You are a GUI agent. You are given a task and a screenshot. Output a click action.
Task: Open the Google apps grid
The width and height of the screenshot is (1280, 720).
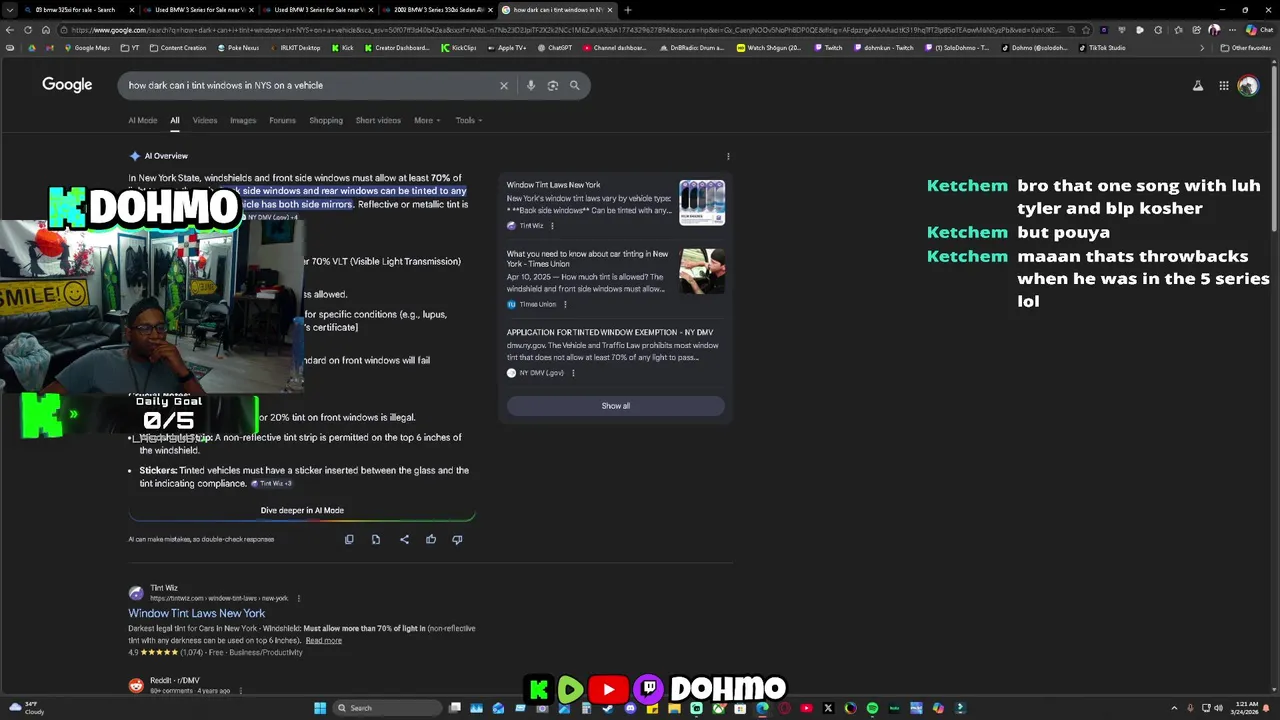(1223, 86)
